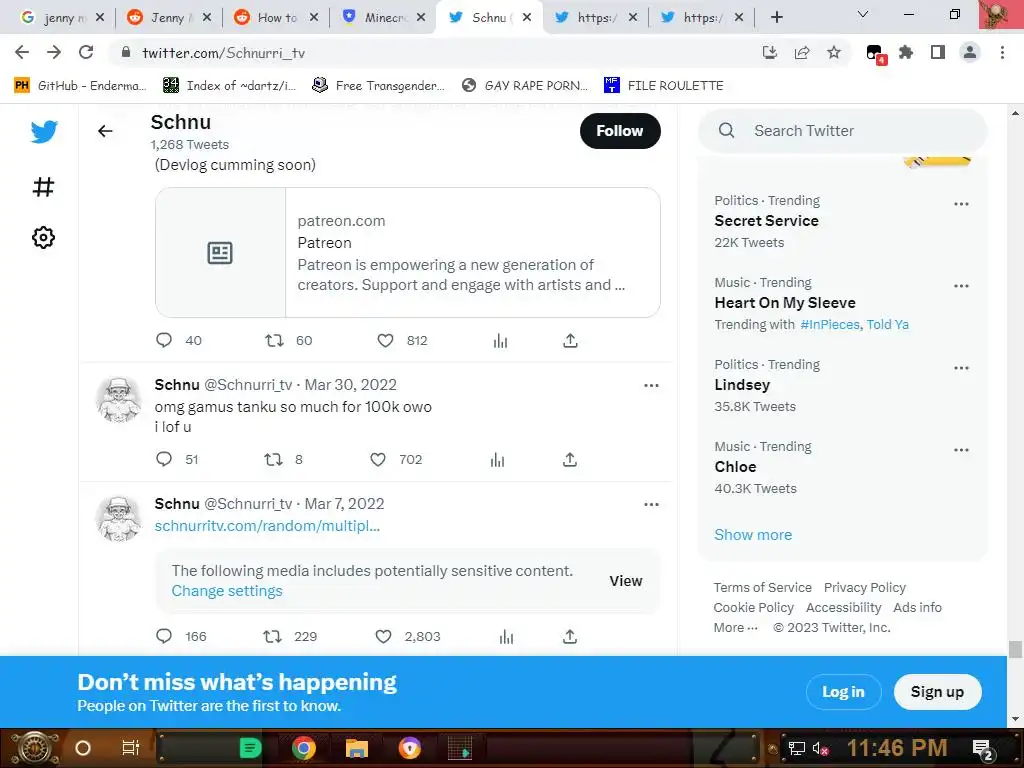Bookmark this page with the star icon
The image size is (1024, 768).
pyautogui.click(x=834, y=52)
